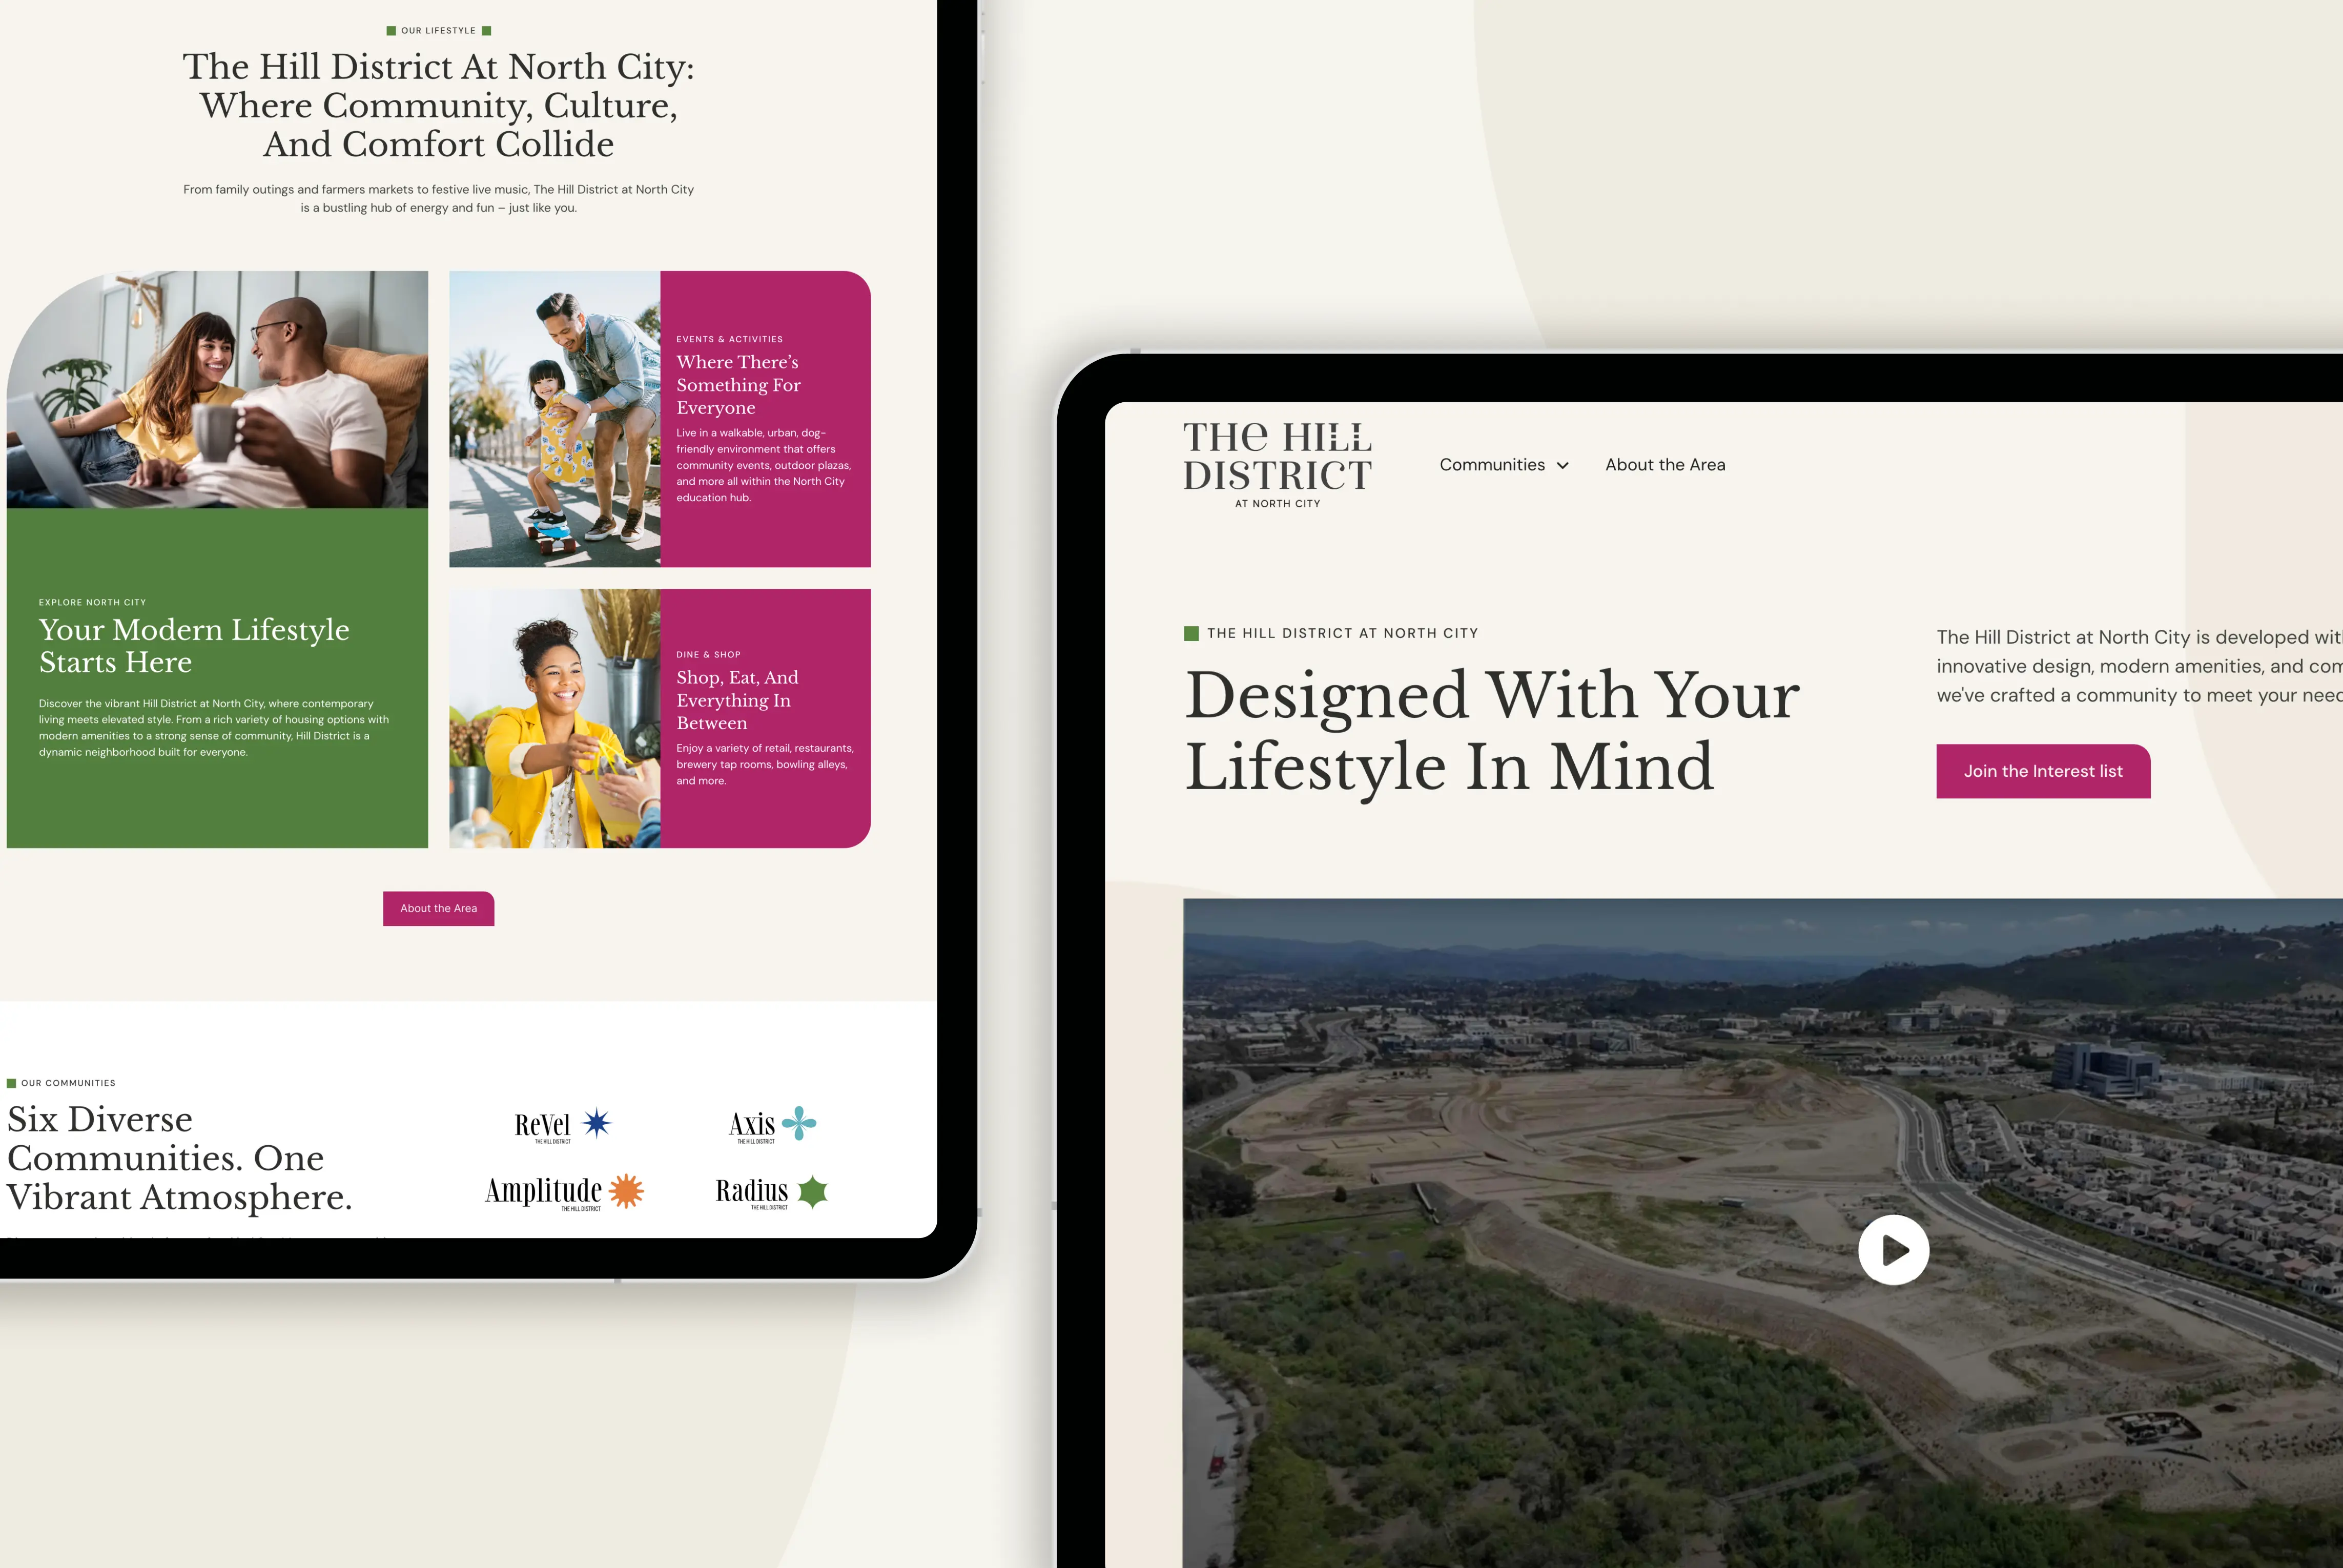This screenshot has width=2343, height=1568.
Task: Click the ReVel blue star logo icon
Action: coord(597,1123)
